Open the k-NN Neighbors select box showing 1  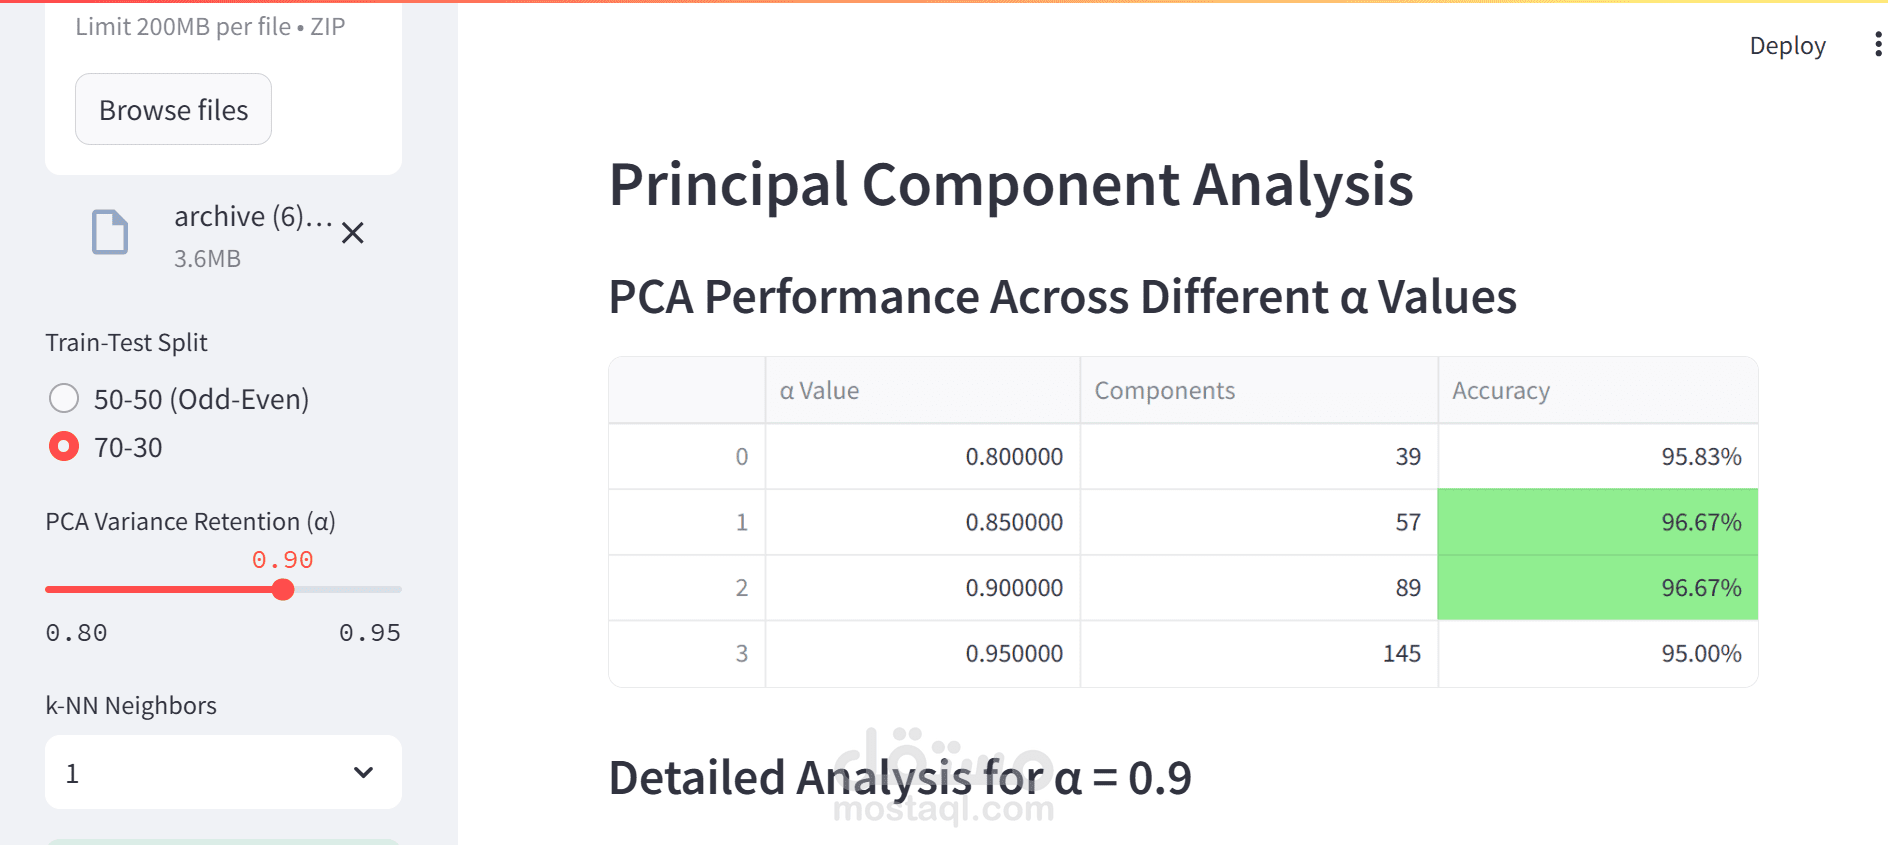point(223,772)
